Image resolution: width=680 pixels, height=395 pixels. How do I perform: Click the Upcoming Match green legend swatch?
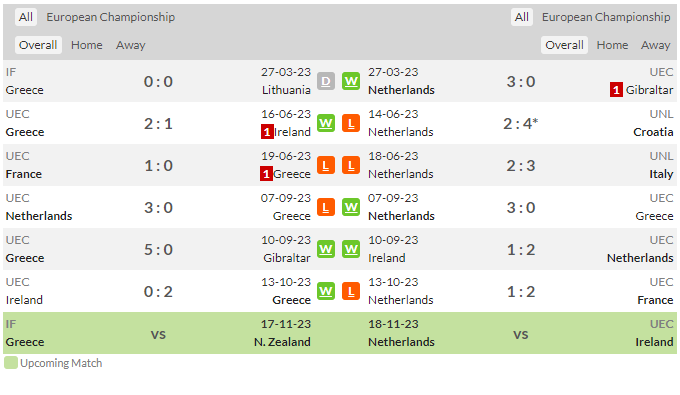click(11, 362)
